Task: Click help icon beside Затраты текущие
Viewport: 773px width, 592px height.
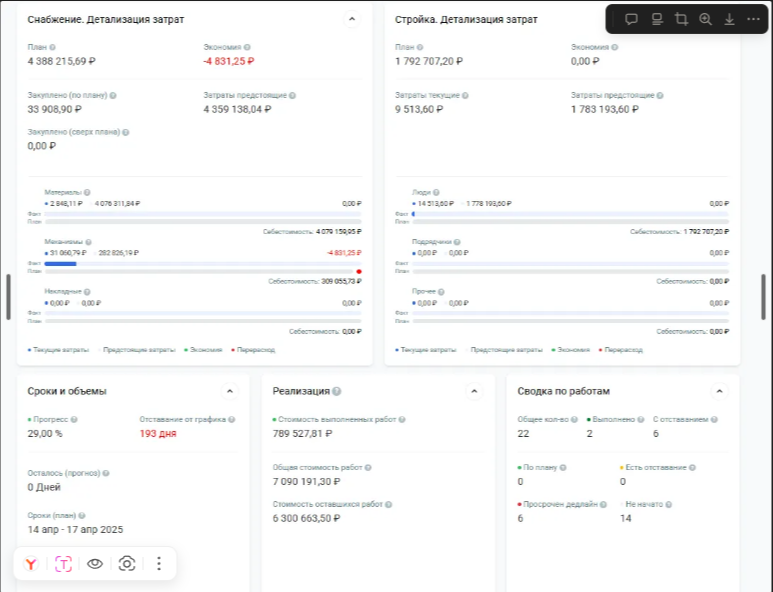Action: [x=465, y=96]
